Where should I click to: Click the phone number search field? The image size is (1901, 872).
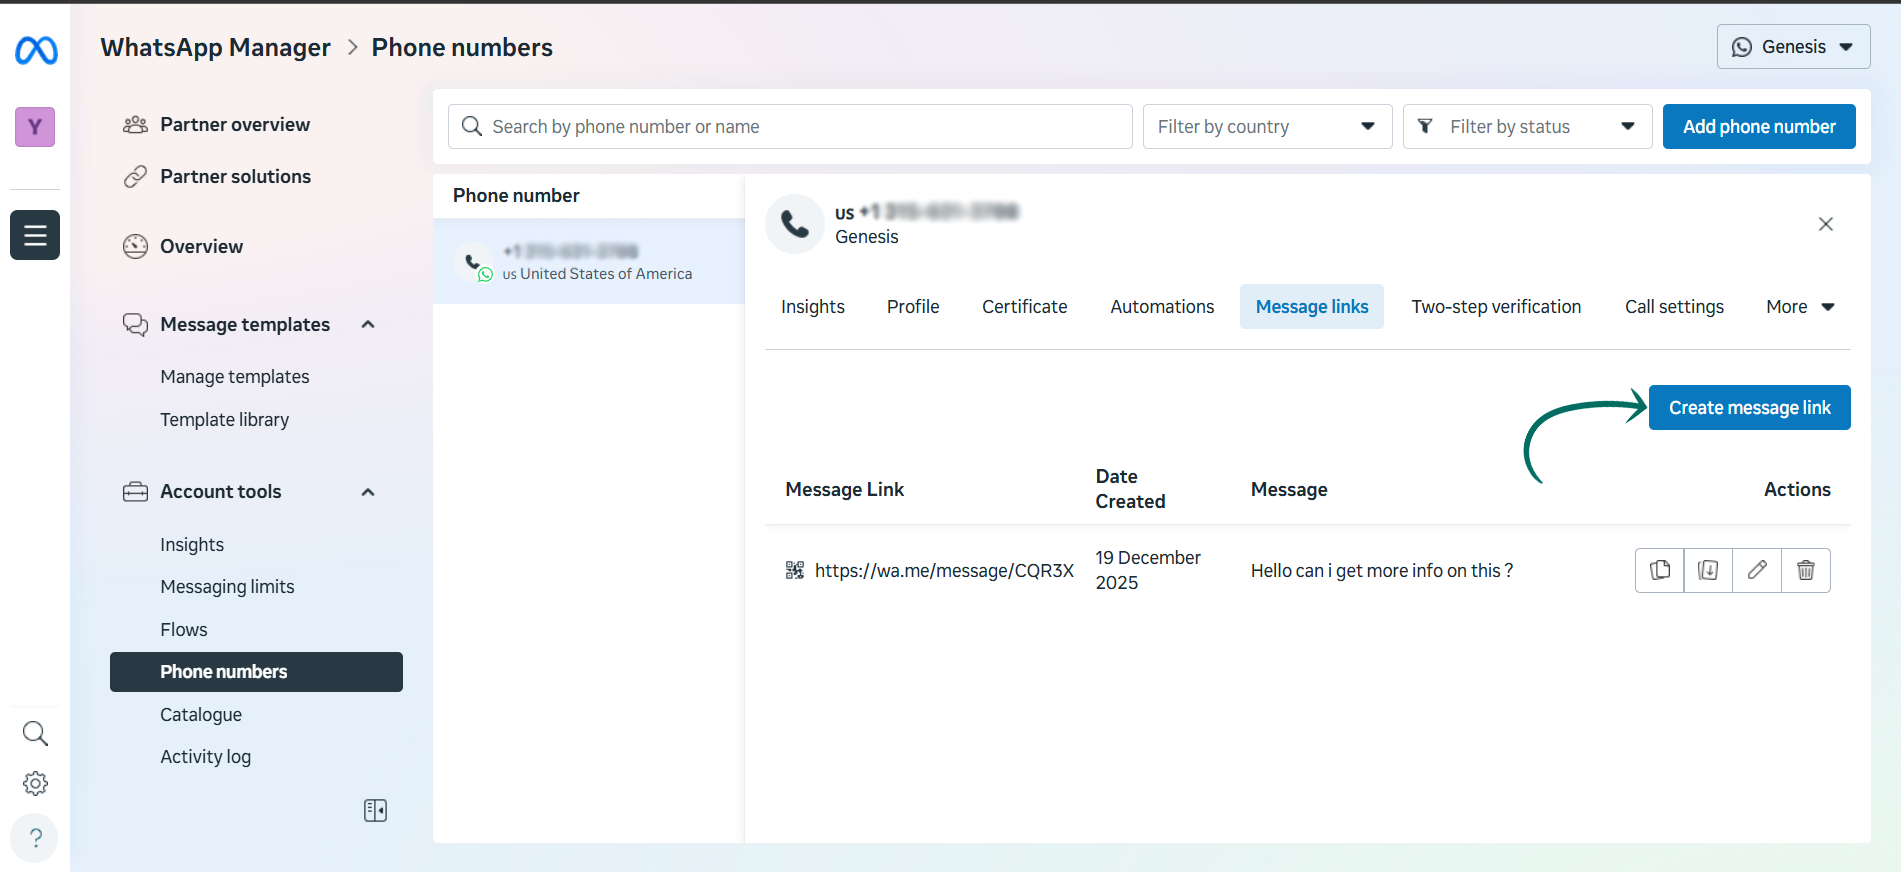coord(790,127)
